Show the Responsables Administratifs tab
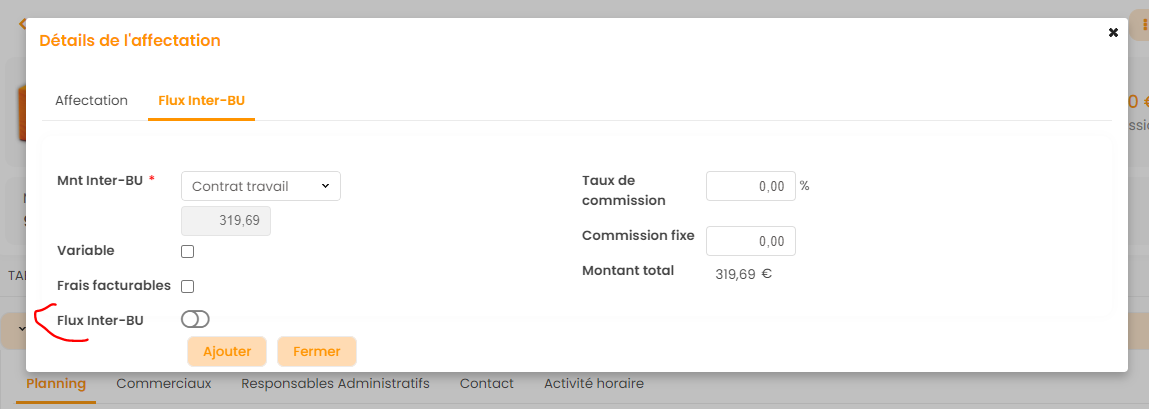Image resolution: width=1149 pixels, height=409 pixels. pos(335,384)
